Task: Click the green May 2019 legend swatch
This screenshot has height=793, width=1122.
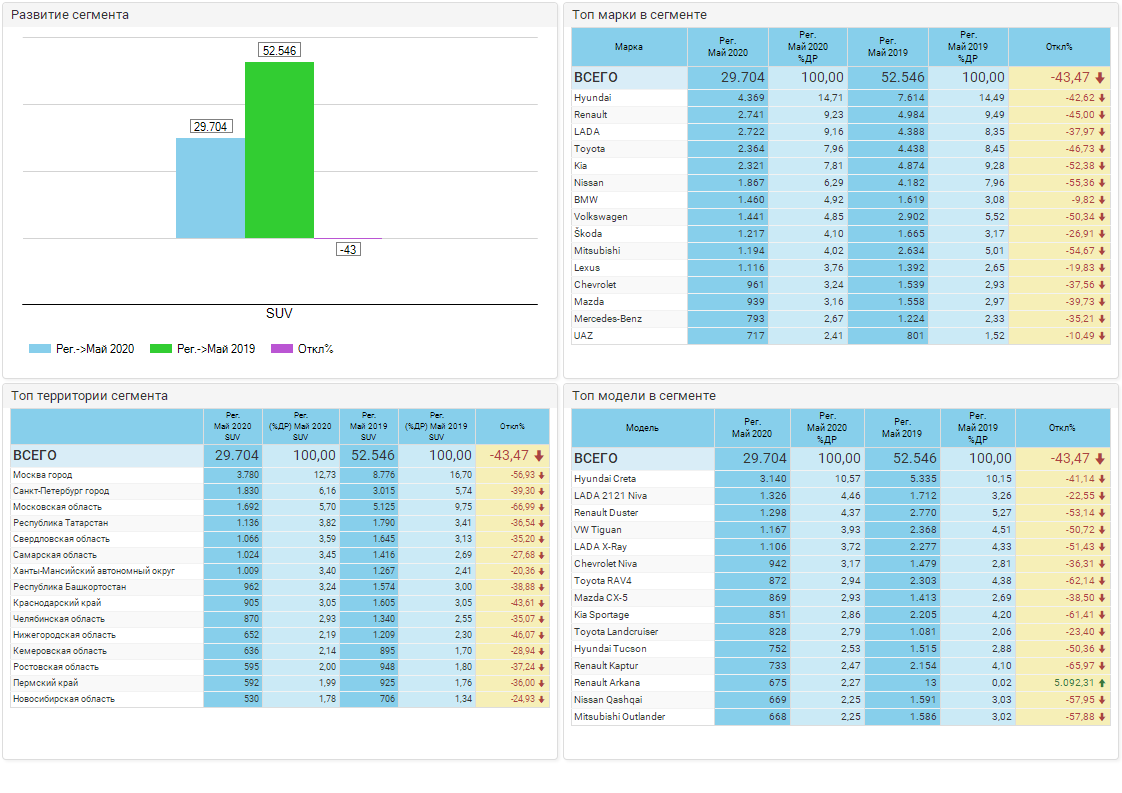Action: coord(160,349)
